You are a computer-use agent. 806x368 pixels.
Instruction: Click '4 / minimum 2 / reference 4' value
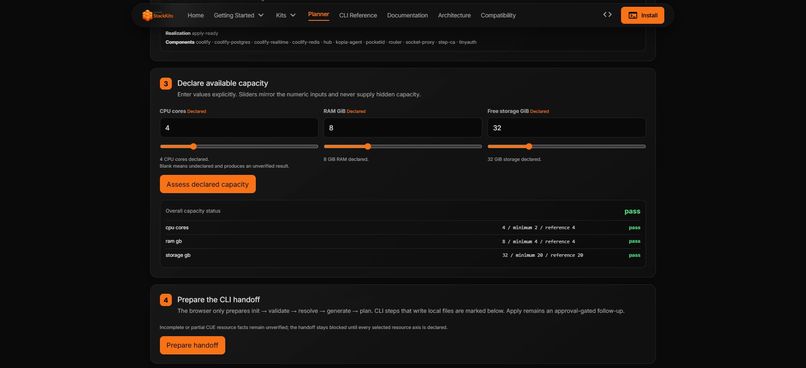point(539,228)
